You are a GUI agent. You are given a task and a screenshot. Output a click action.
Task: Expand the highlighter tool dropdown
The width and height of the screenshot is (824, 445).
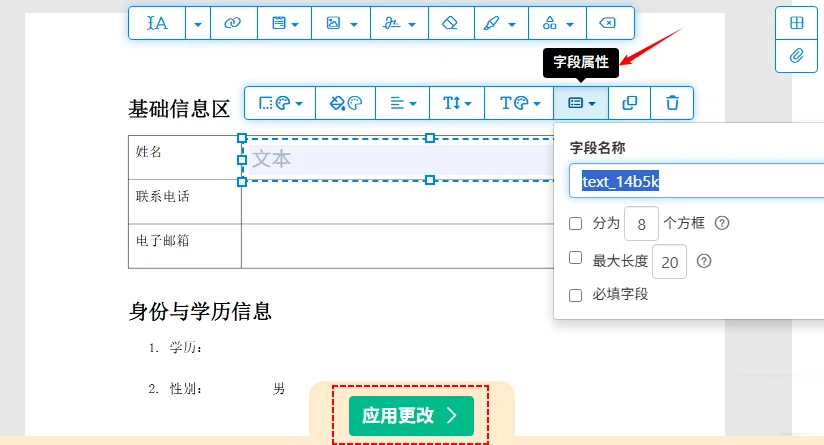coord(512,24)
